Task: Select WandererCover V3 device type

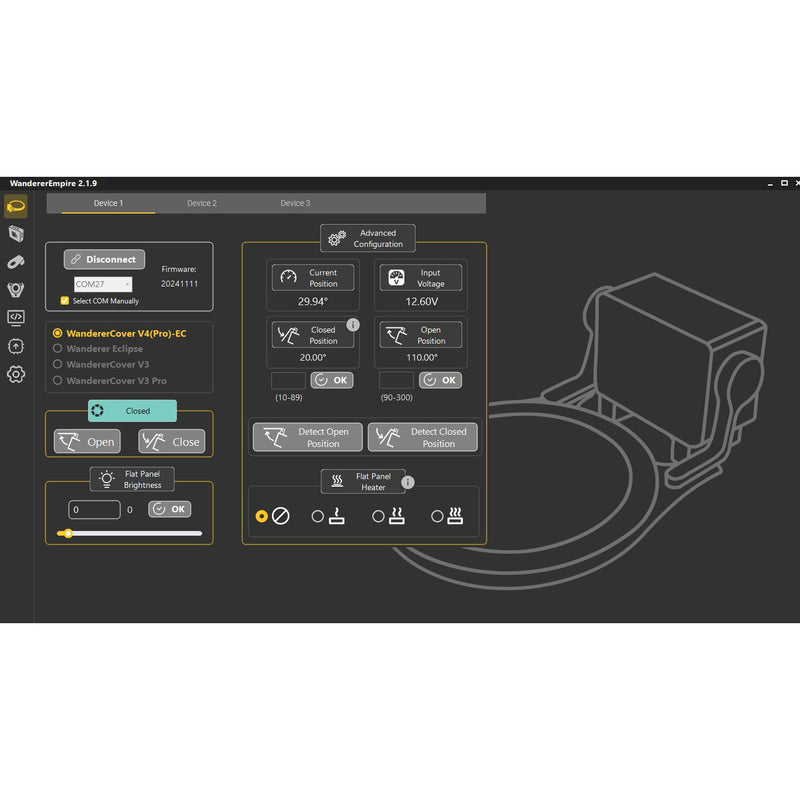Action: pyautogui.click(x=101, y=364)
